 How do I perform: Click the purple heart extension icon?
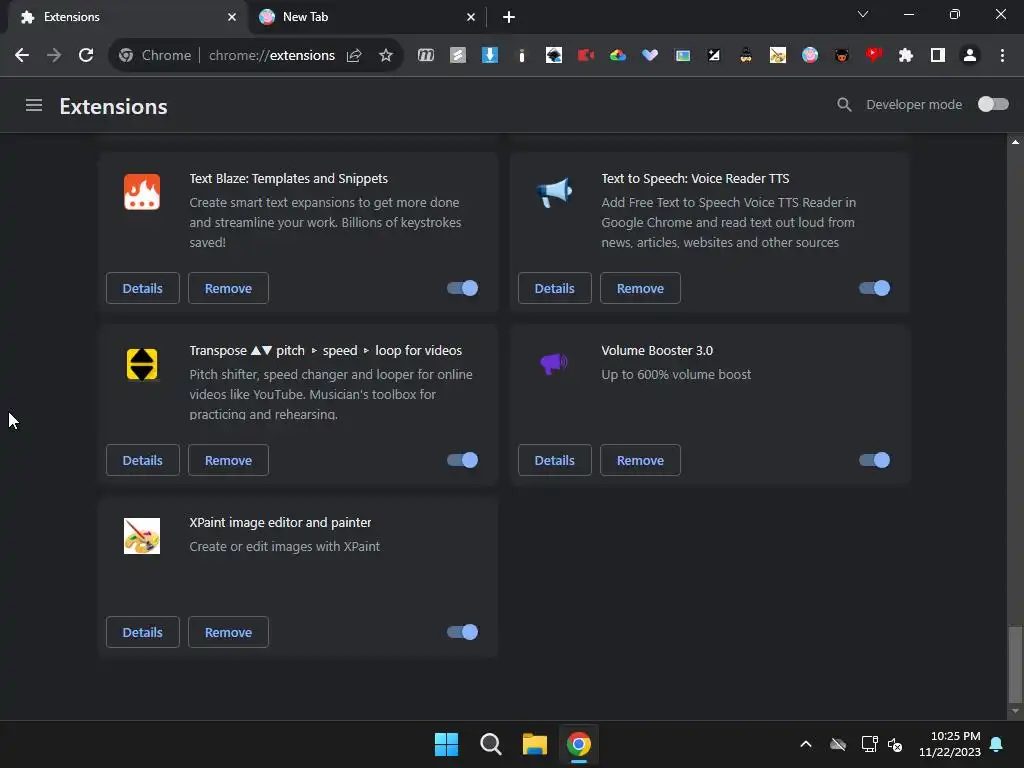649,56
